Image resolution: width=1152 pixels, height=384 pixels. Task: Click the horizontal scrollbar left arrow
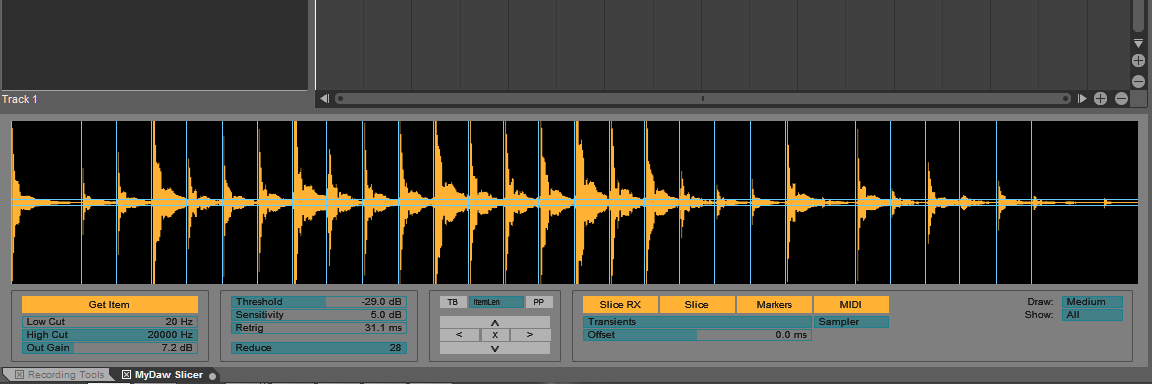coord(324,98)
